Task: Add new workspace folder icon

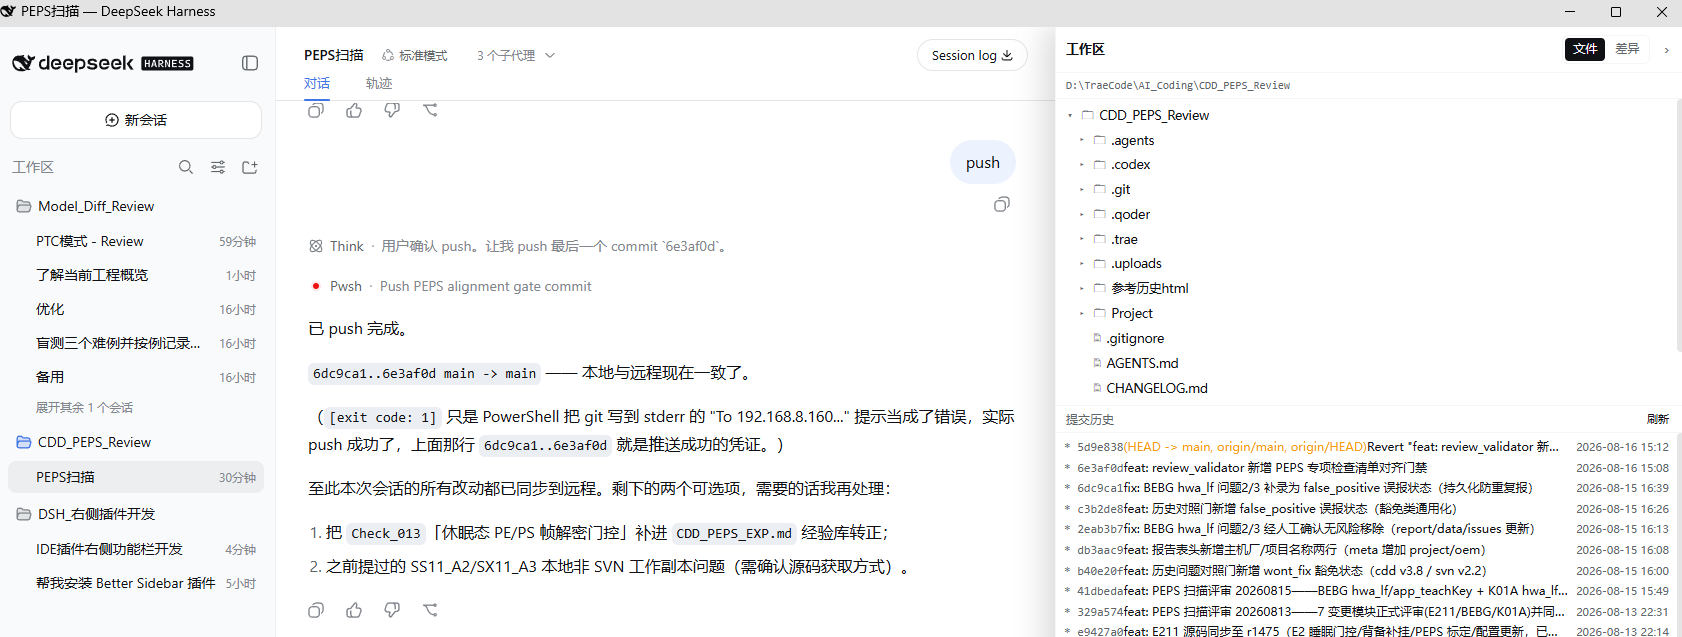Action: 250,167
